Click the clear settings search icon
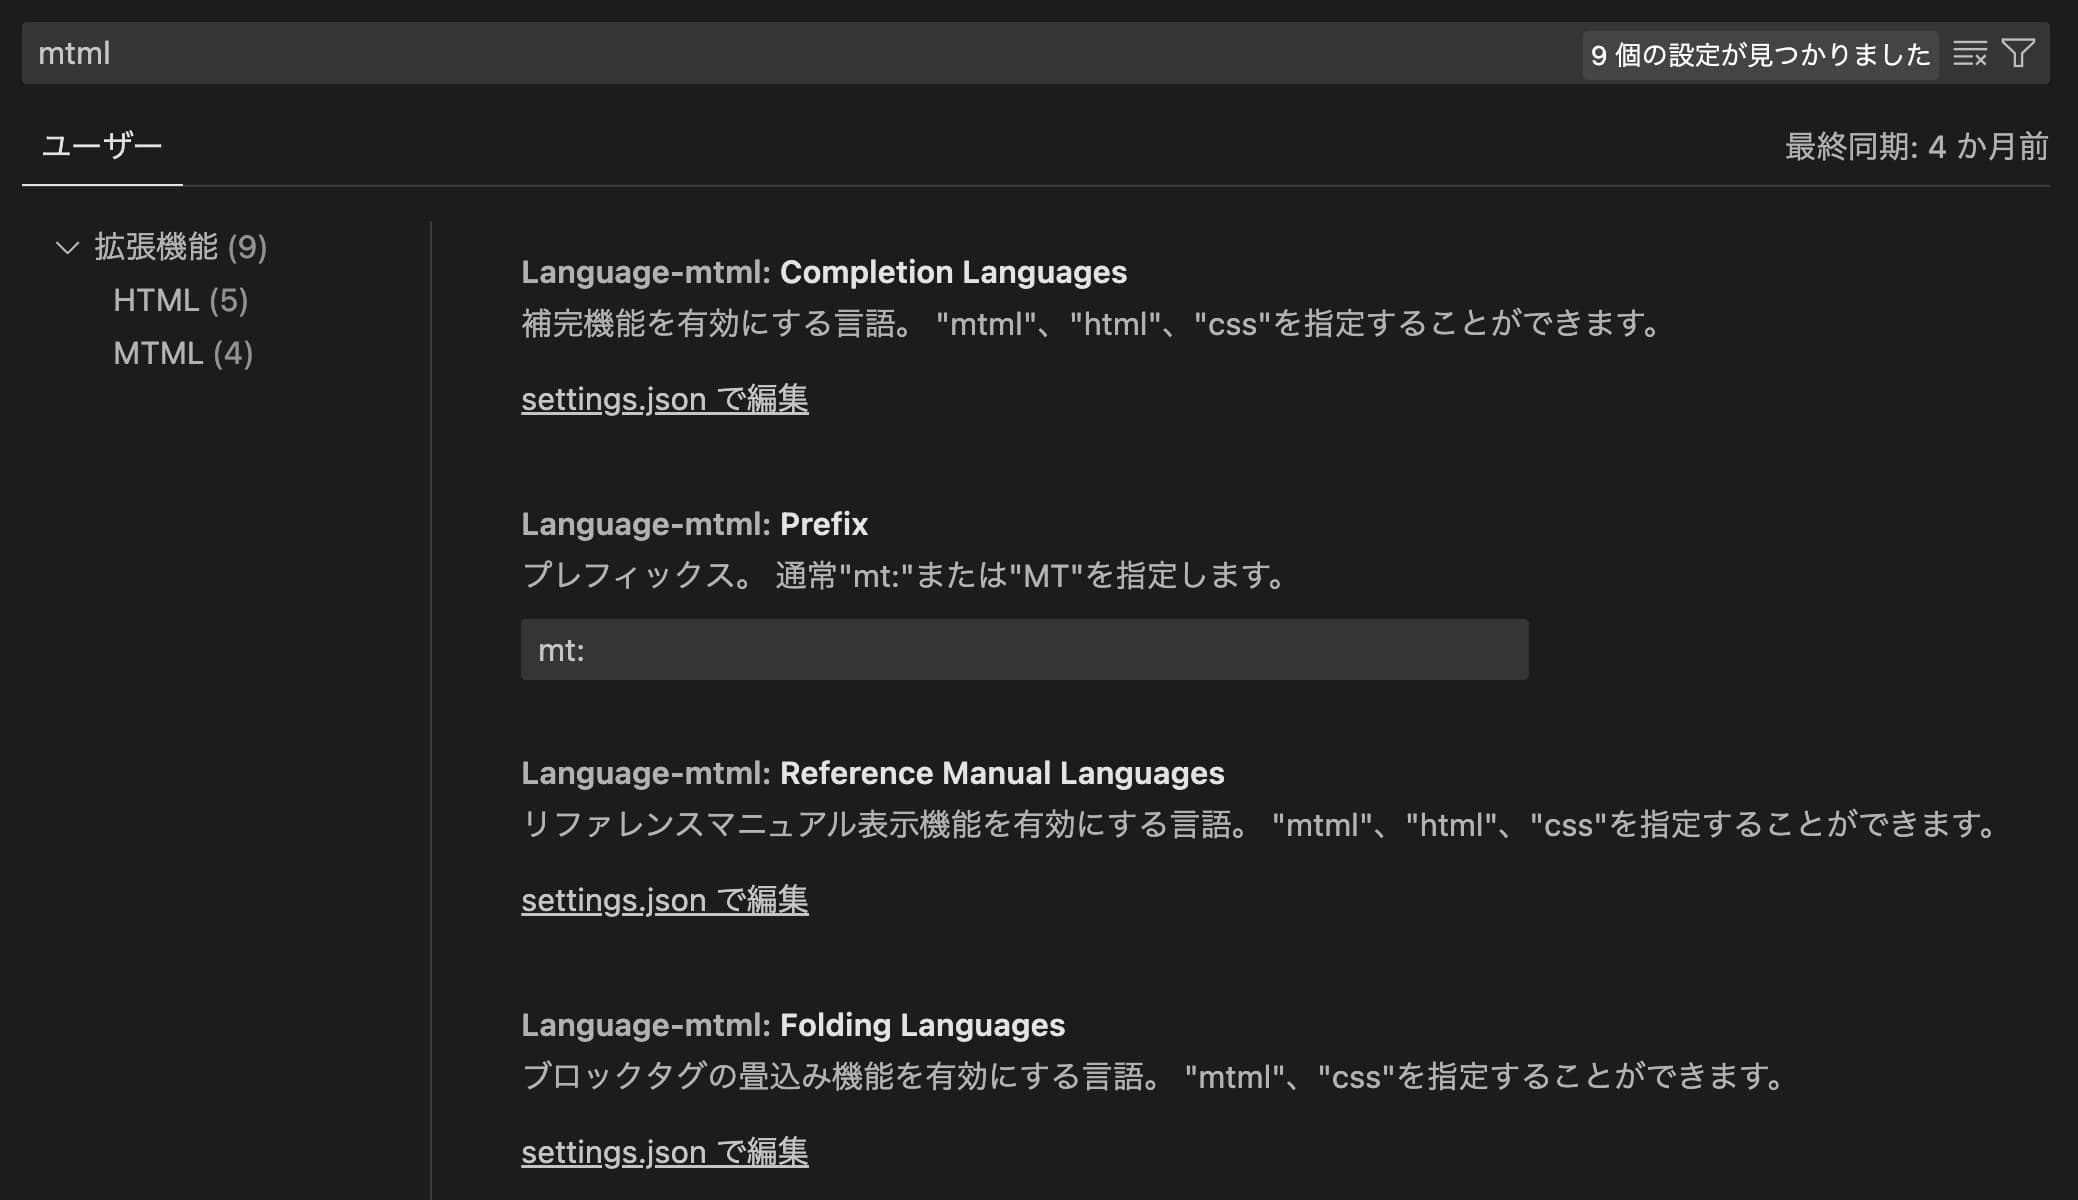 click(1969, 53)
